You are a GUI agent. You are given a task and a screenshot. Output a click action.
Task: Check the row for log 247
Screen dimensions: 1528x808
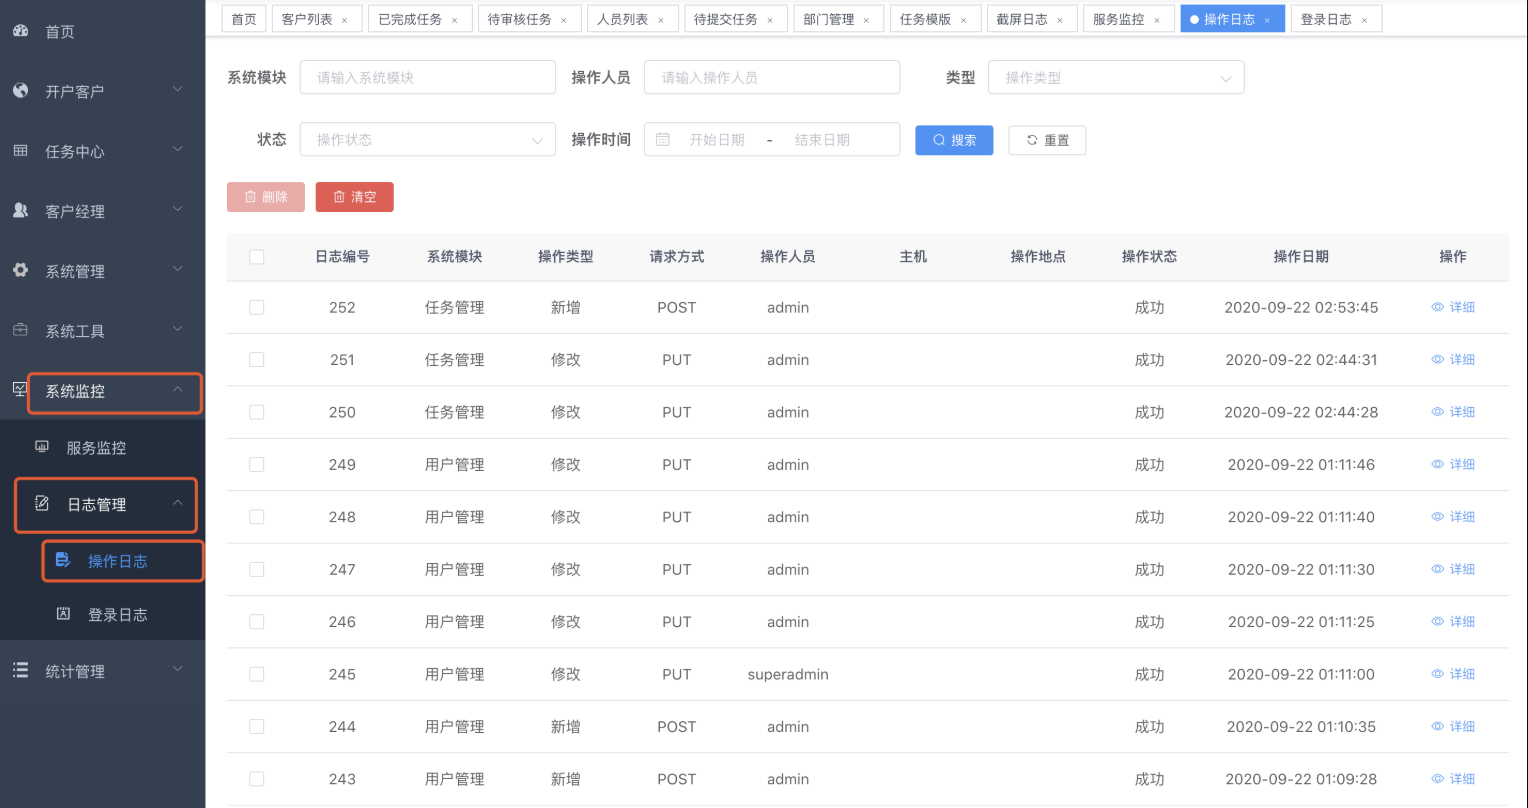click(257, 569)
